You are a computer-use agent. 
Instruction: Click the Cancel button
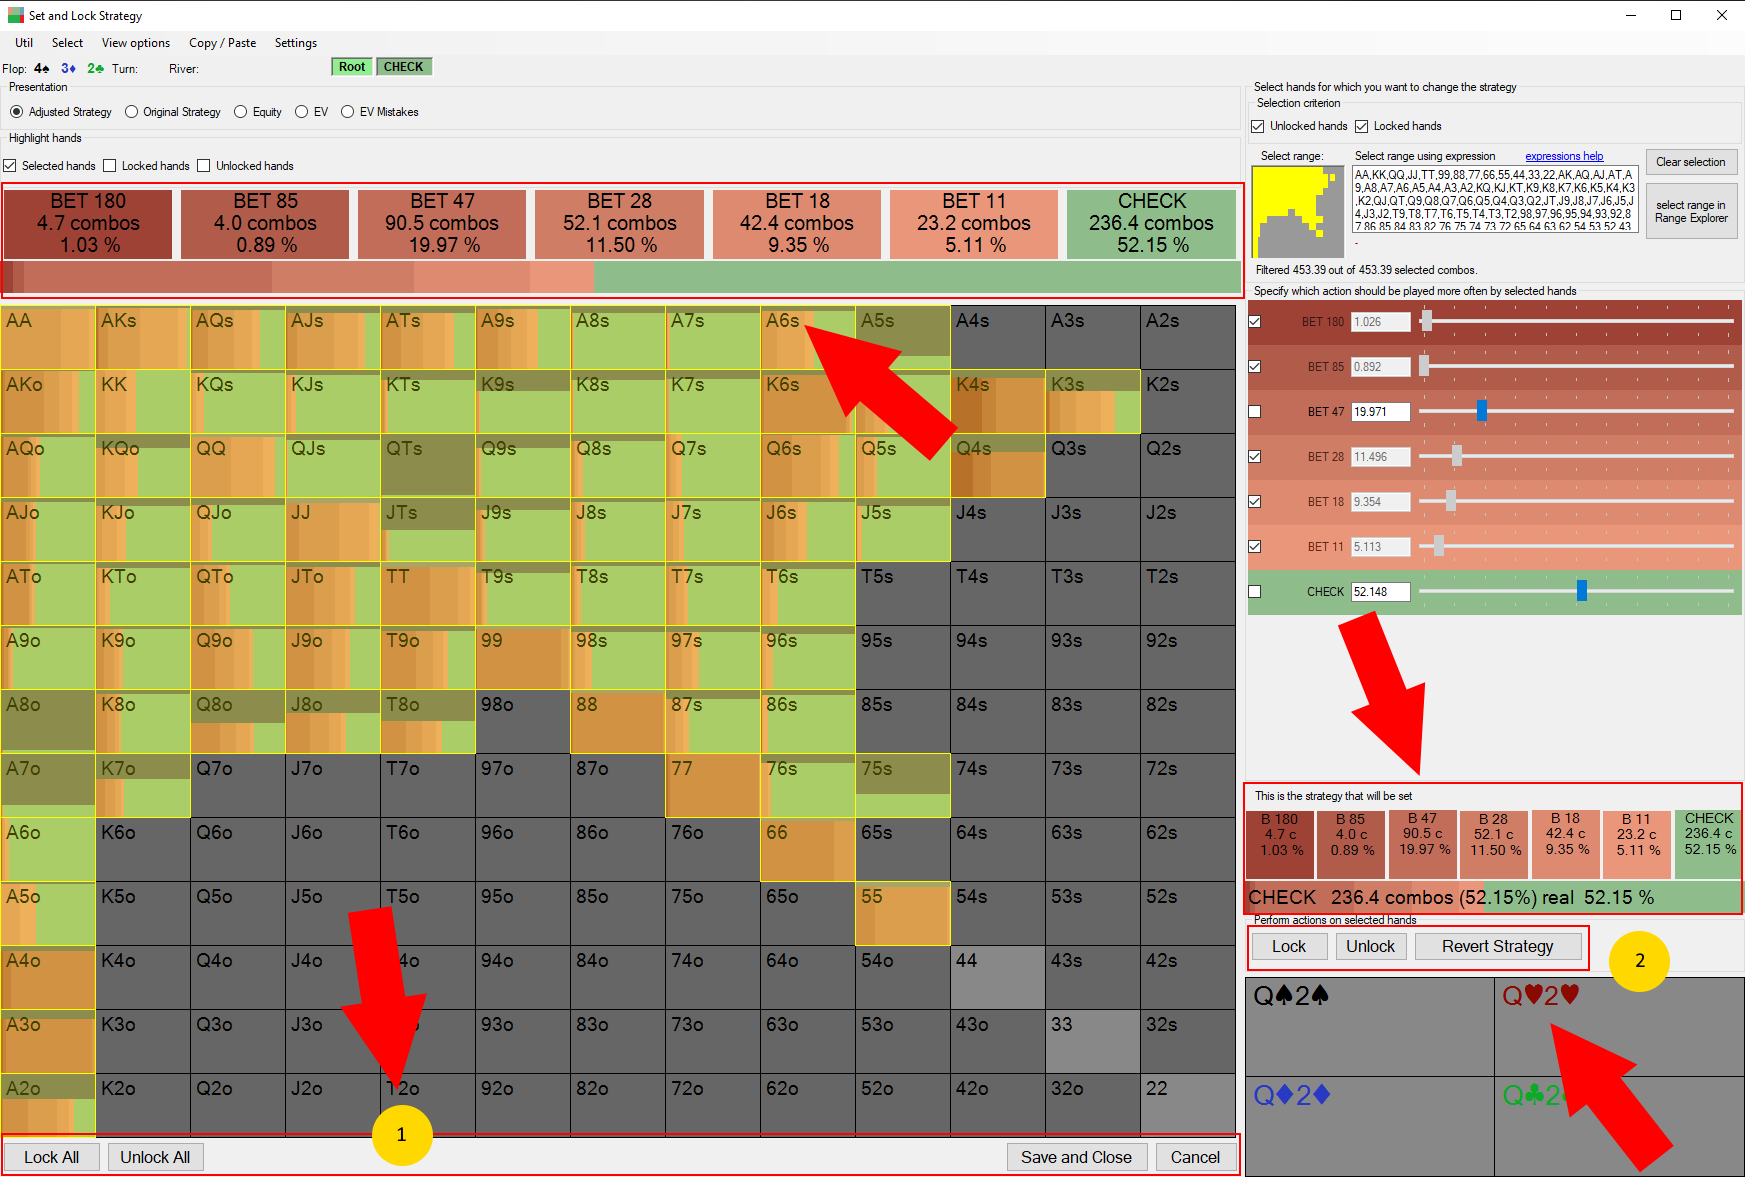click(x=1195, y=1157)
